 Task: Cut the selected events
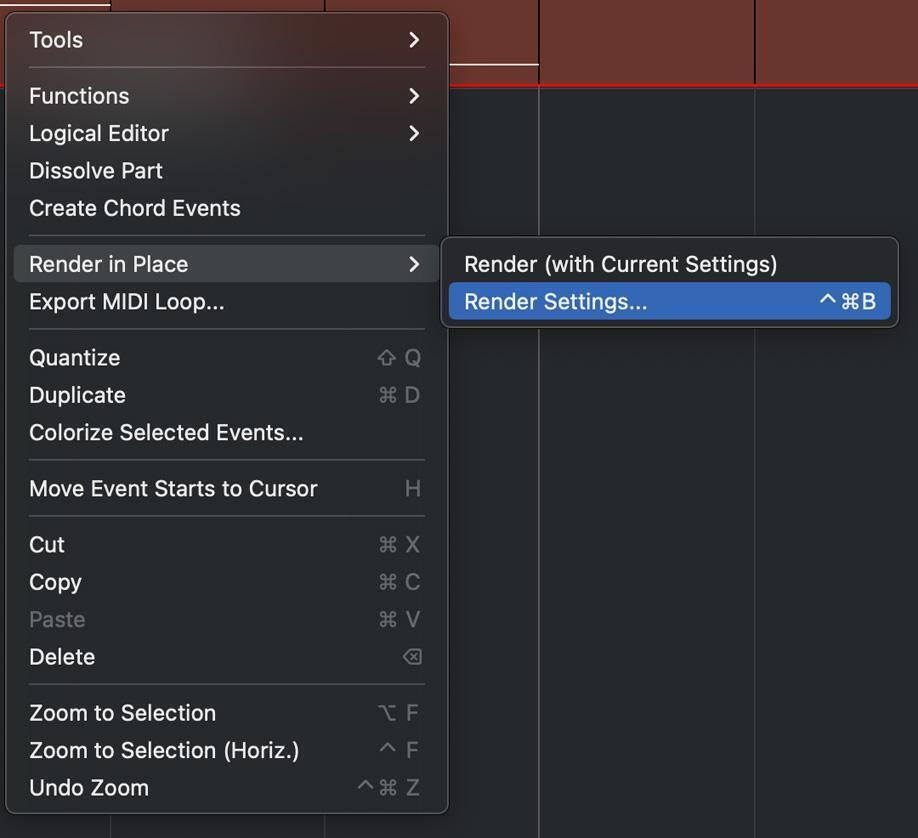[227, 545]
